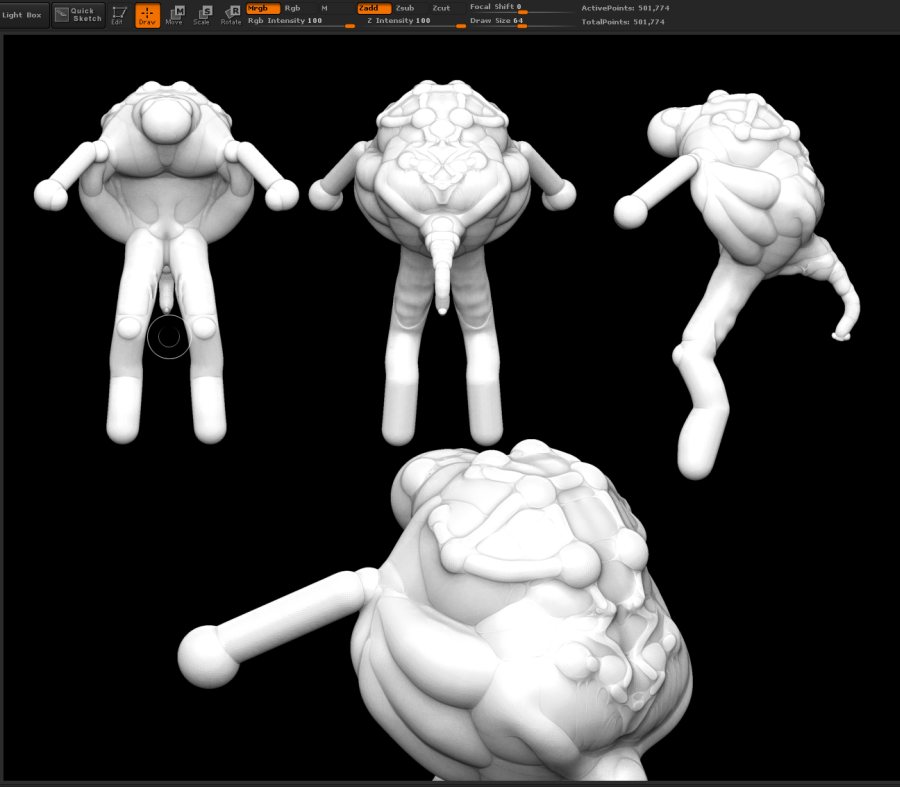900x787 pixels.
Task: Enable Zsub sculpting mode
Action: coord(405,9)
